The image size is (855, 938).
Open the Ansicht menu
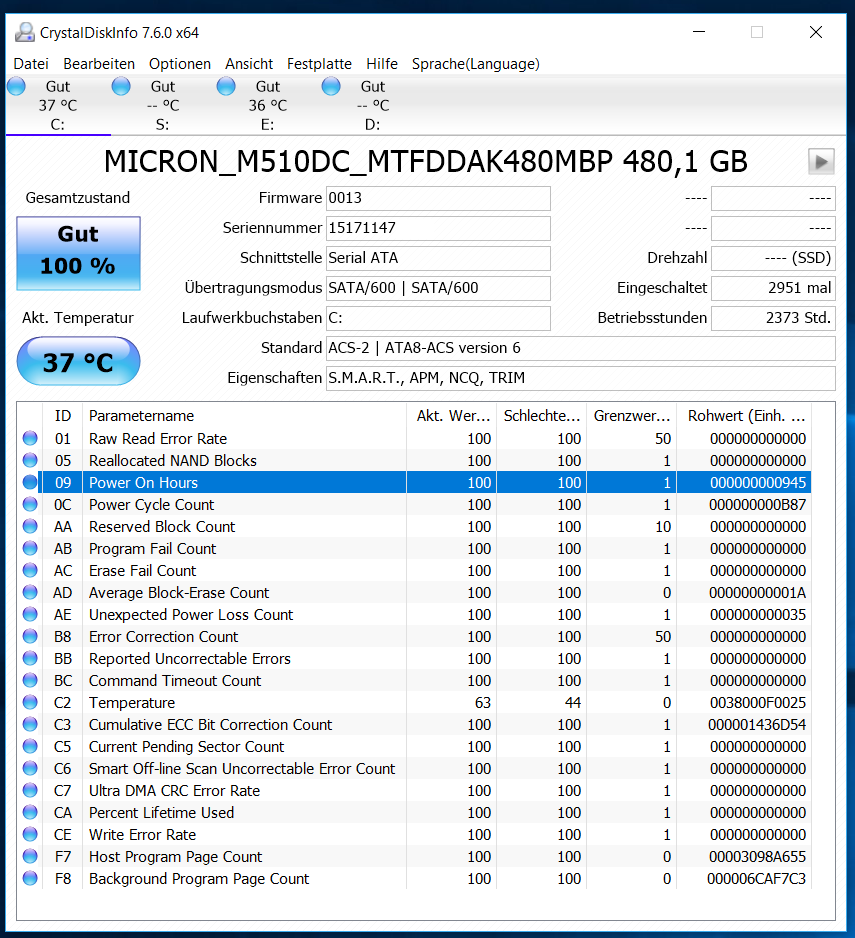(x=249, y=64)
